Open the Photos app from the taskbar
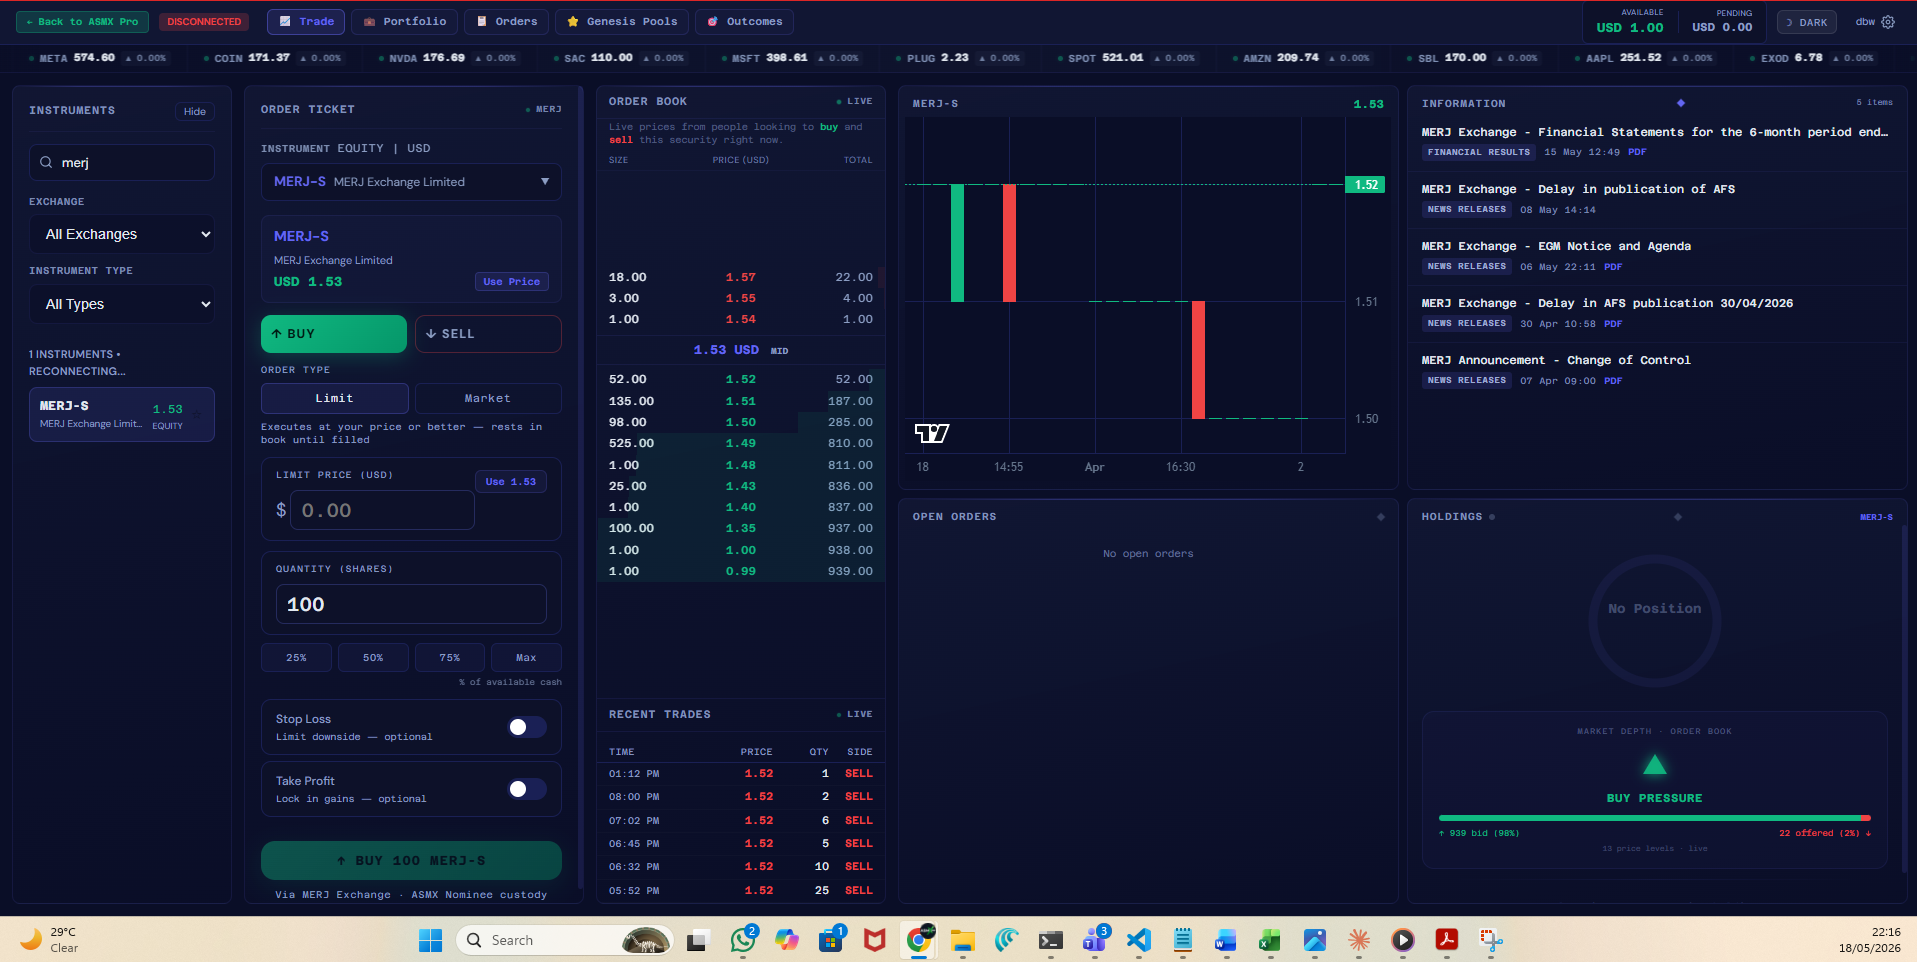This screenshot has width=1917, height=962. (x=1315, y=940)
